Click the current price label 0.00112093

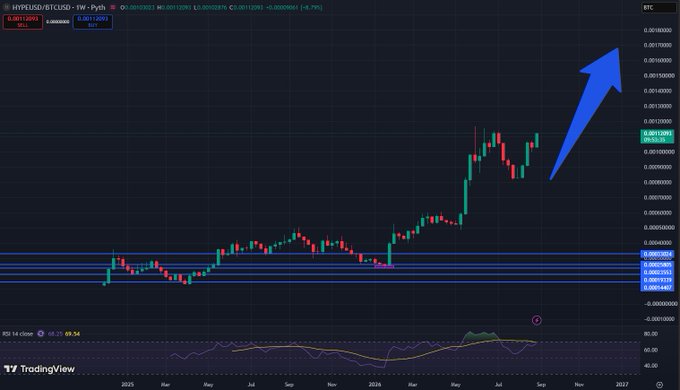tap(657, 136)
